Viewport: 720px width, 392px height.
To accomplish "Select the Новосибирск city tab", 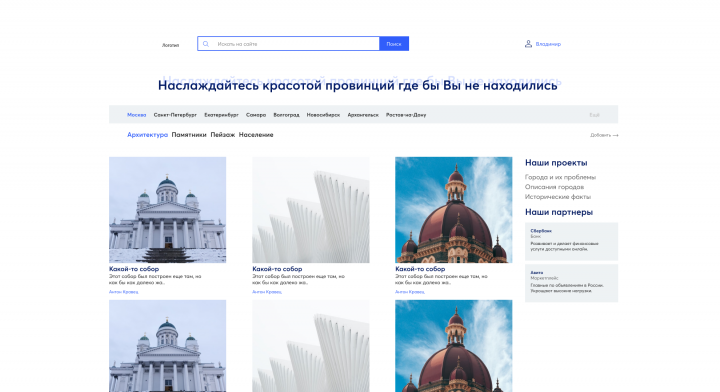I will click(x=323, y=115).
